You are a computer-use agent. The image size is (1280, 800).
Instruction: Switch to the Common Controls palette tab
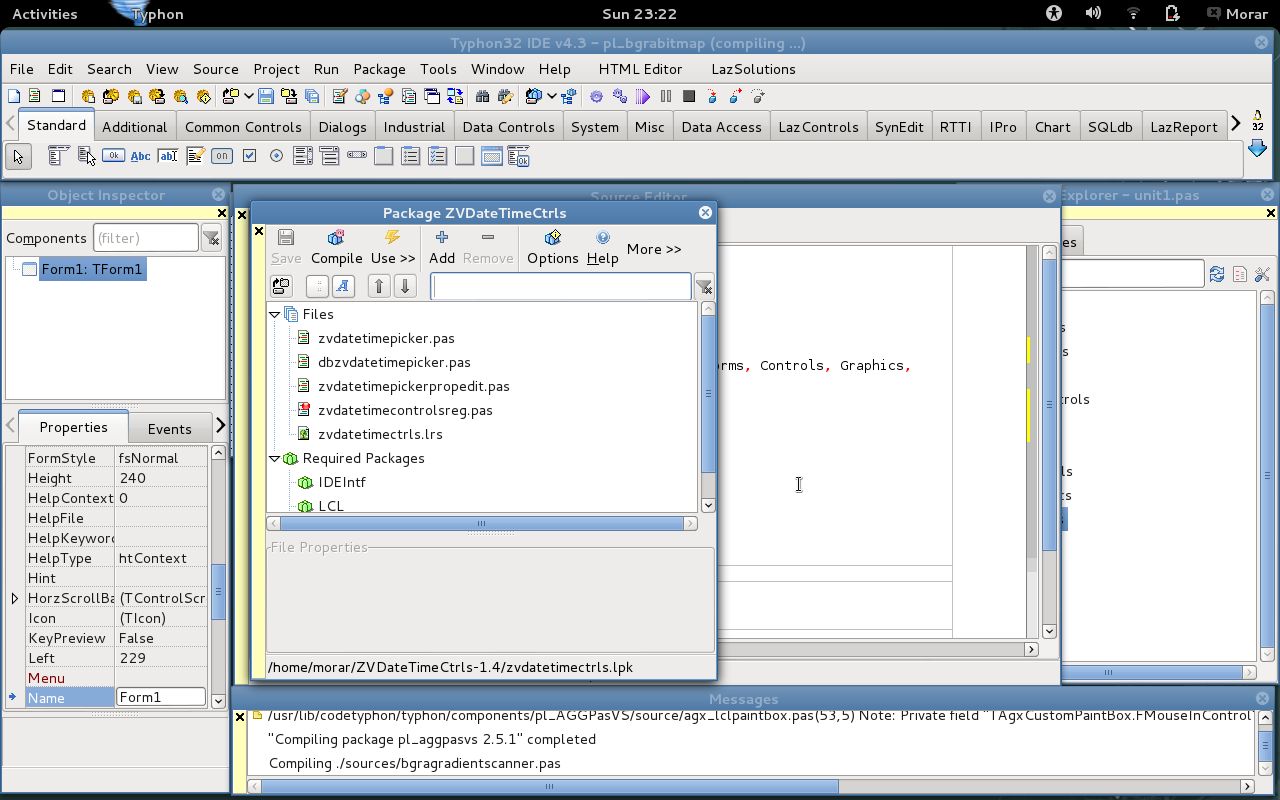[x=243, y=127]
